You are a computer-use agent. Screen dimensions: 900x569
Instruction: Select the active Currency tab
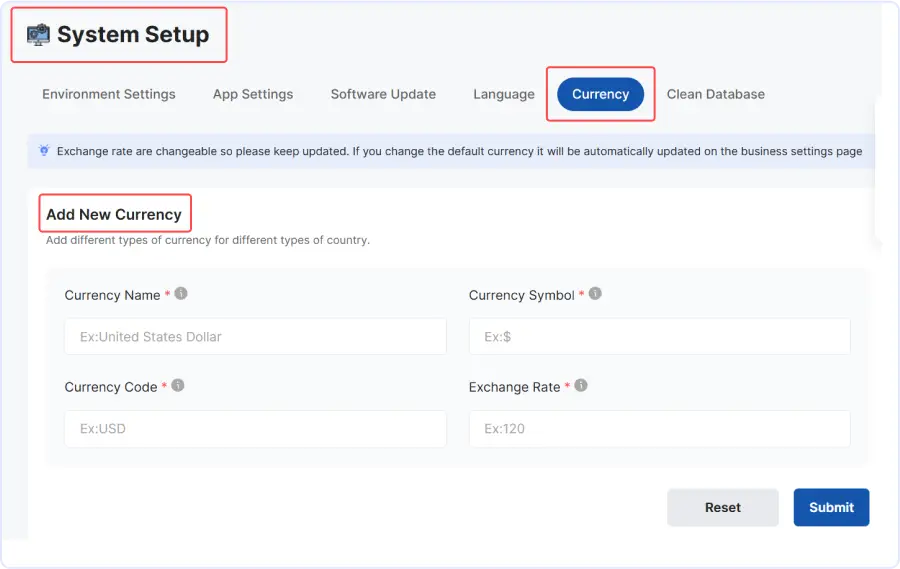click(x=600, y=94)
